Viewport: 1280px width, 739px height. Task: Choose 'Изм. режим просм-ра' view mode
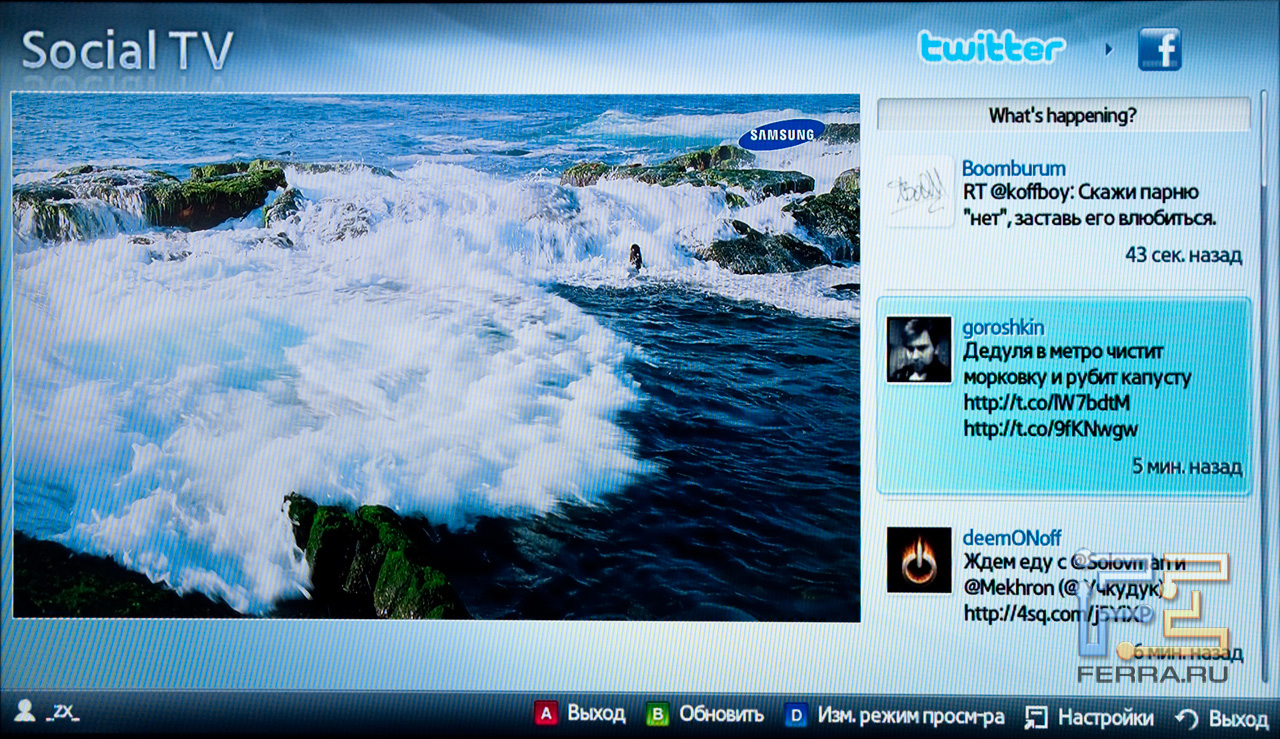coord(911,716)
